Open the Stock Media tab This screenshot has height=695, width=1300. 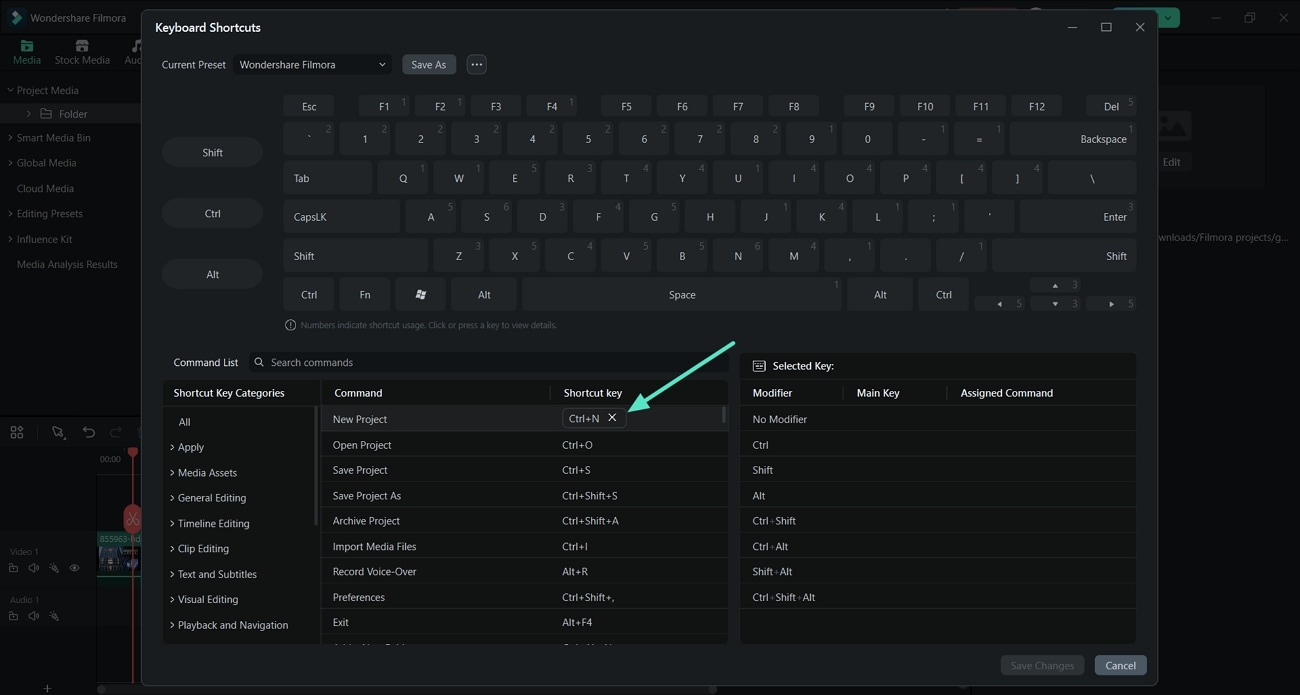(x=82, y=52)
